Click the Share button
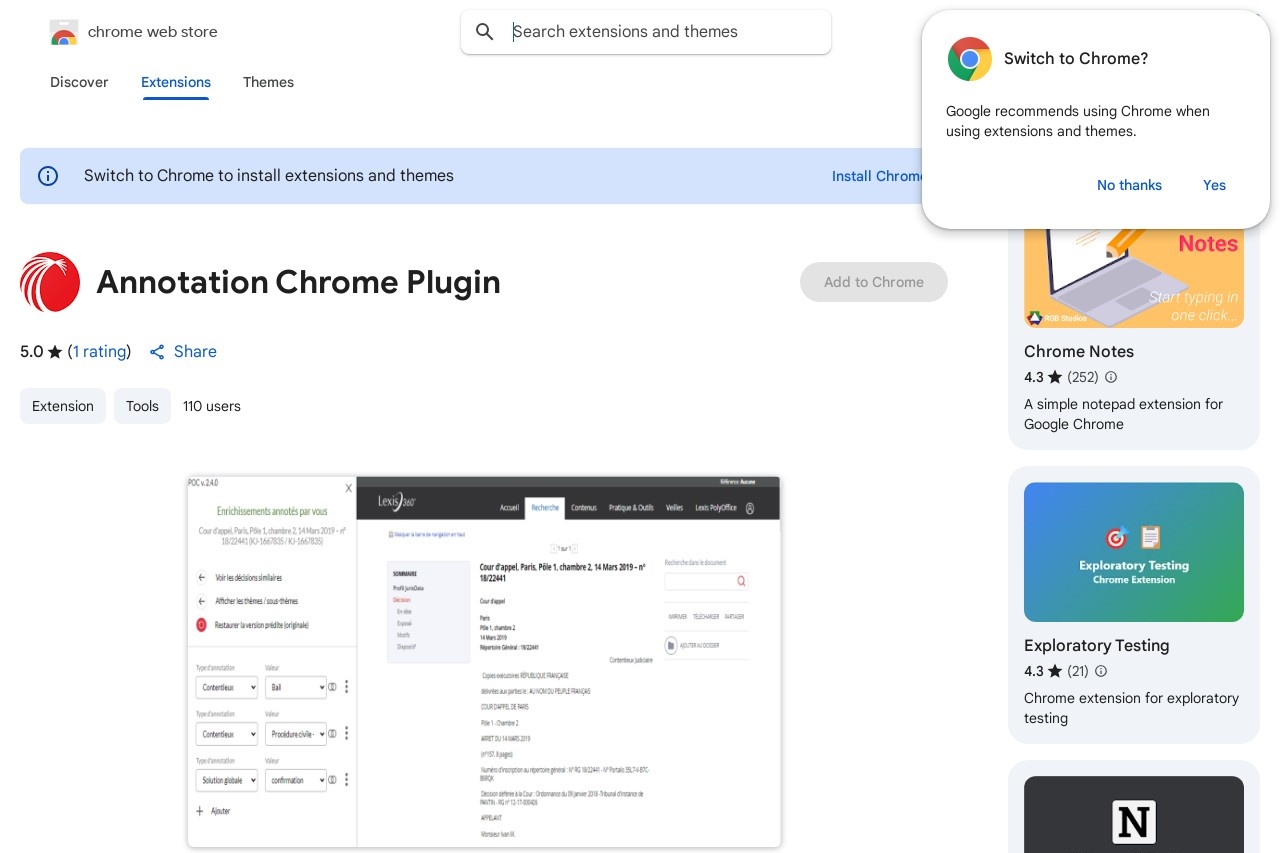1280x853 pixels. [183, 352]
